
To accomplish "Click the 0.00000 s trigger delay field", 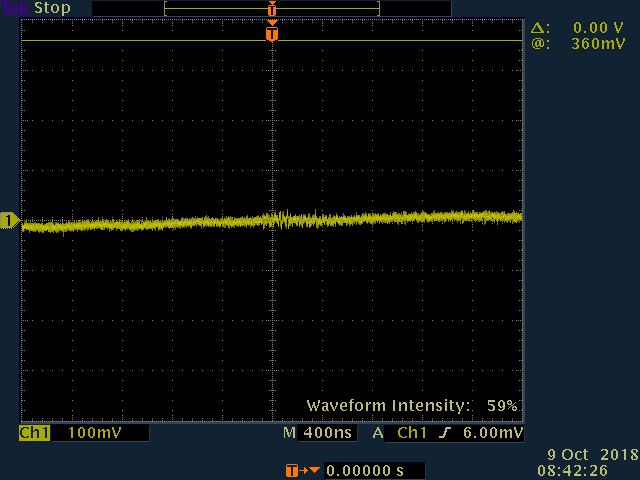I will click(x=365, y=471).
